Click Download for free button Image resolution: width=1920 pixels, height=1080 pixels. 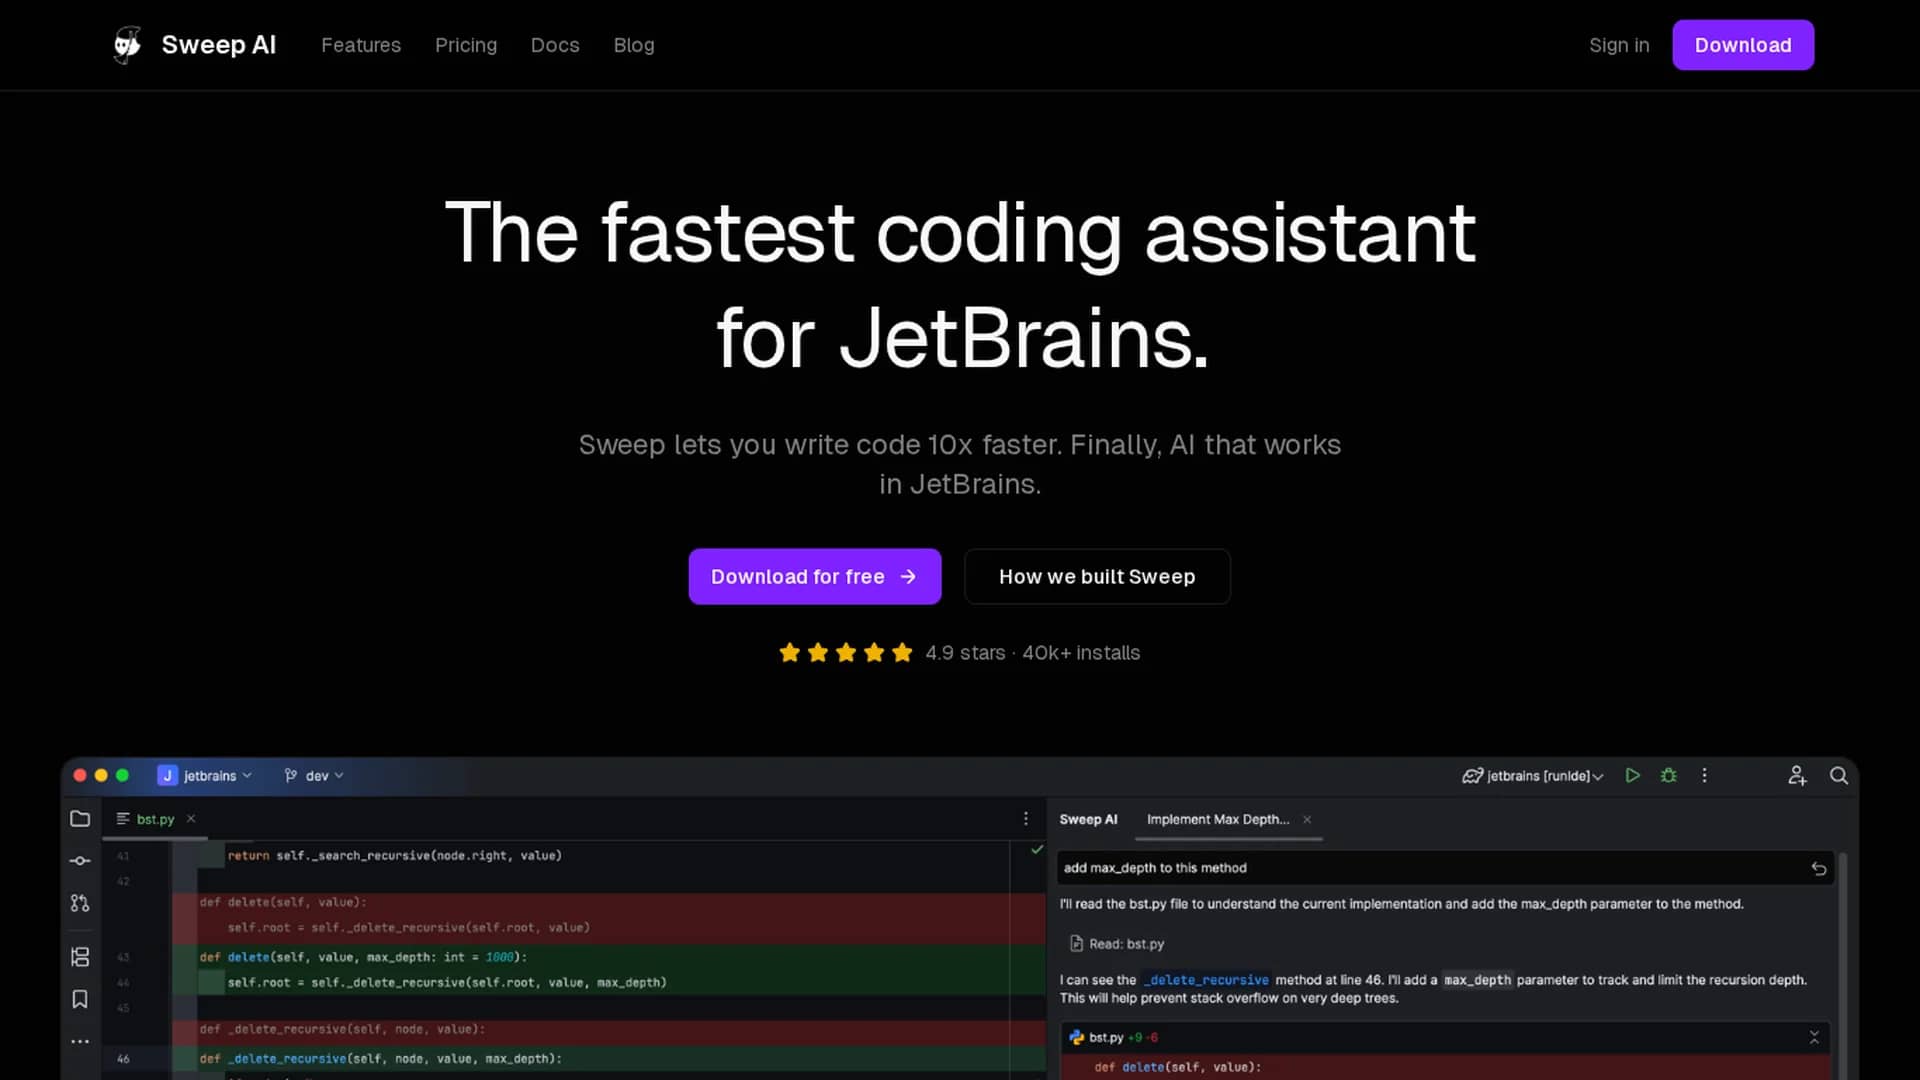click(815, 576)
